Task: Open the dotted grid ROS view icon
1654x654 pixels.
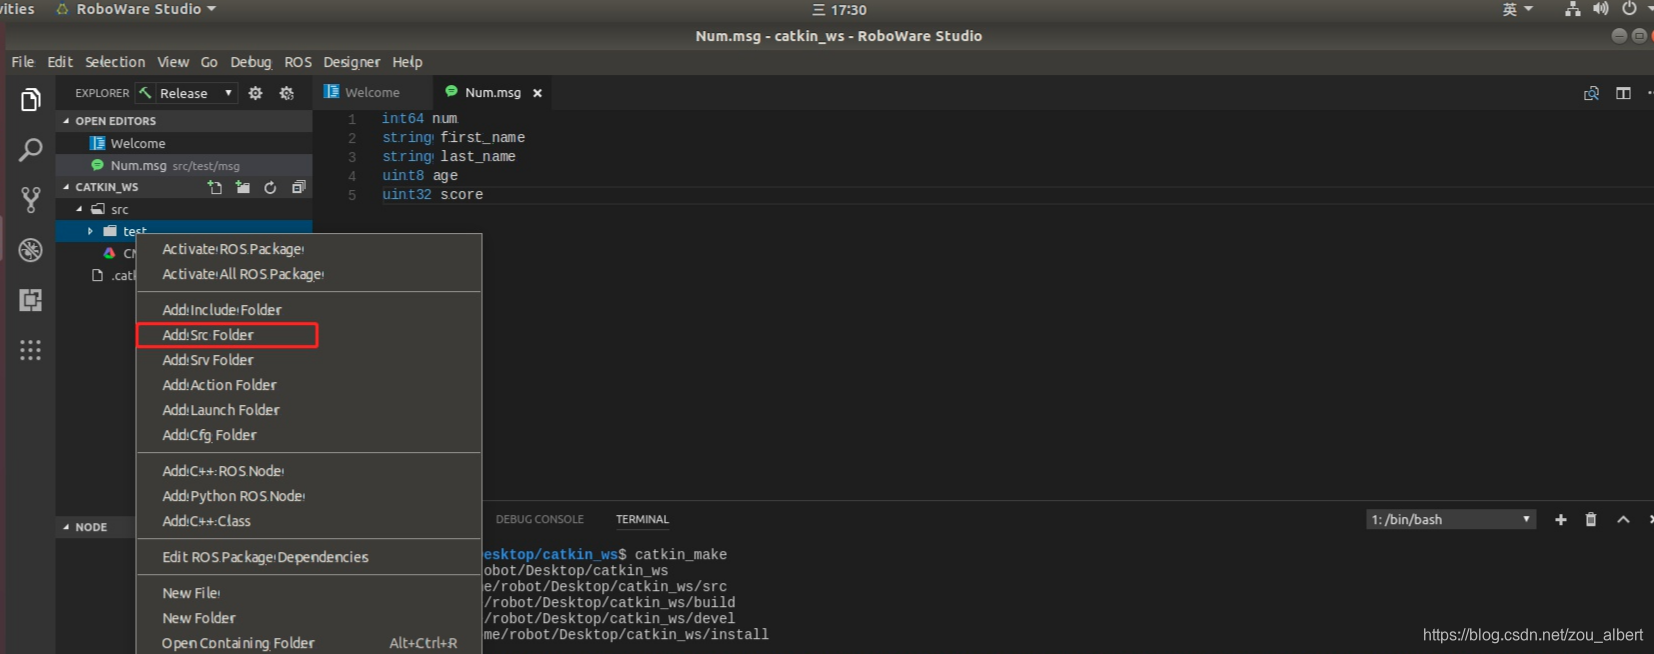Action: [x=31, y=350]
